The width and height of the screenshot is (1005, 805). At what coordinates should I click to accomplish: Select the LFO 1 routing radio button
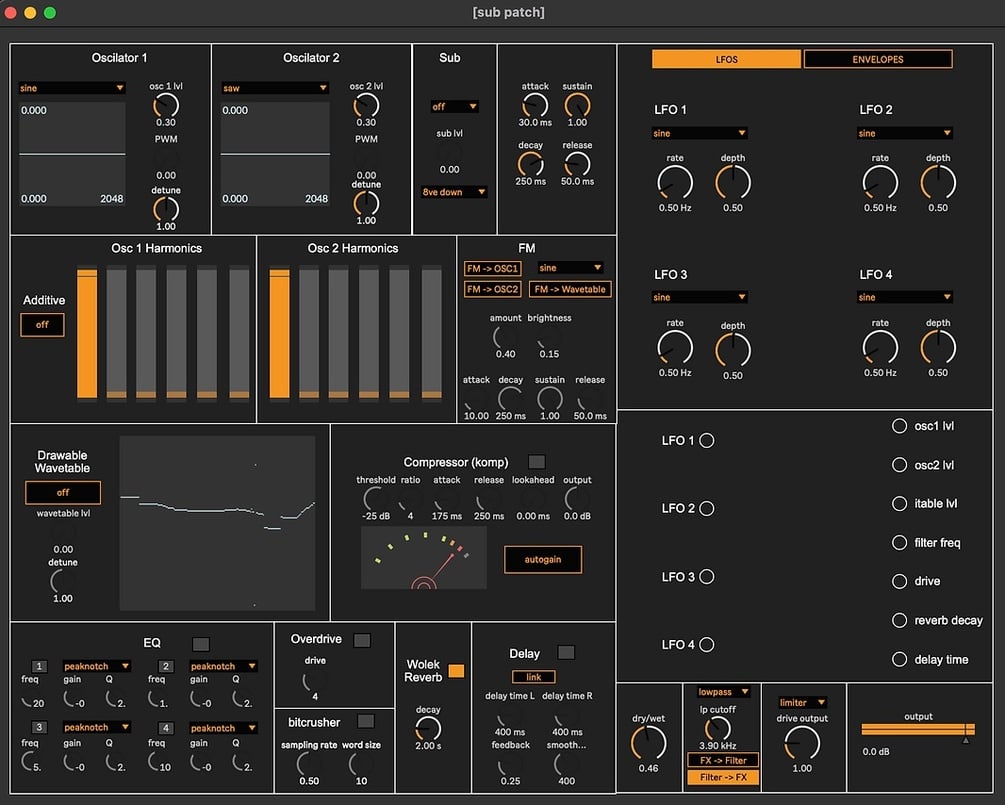707,440
